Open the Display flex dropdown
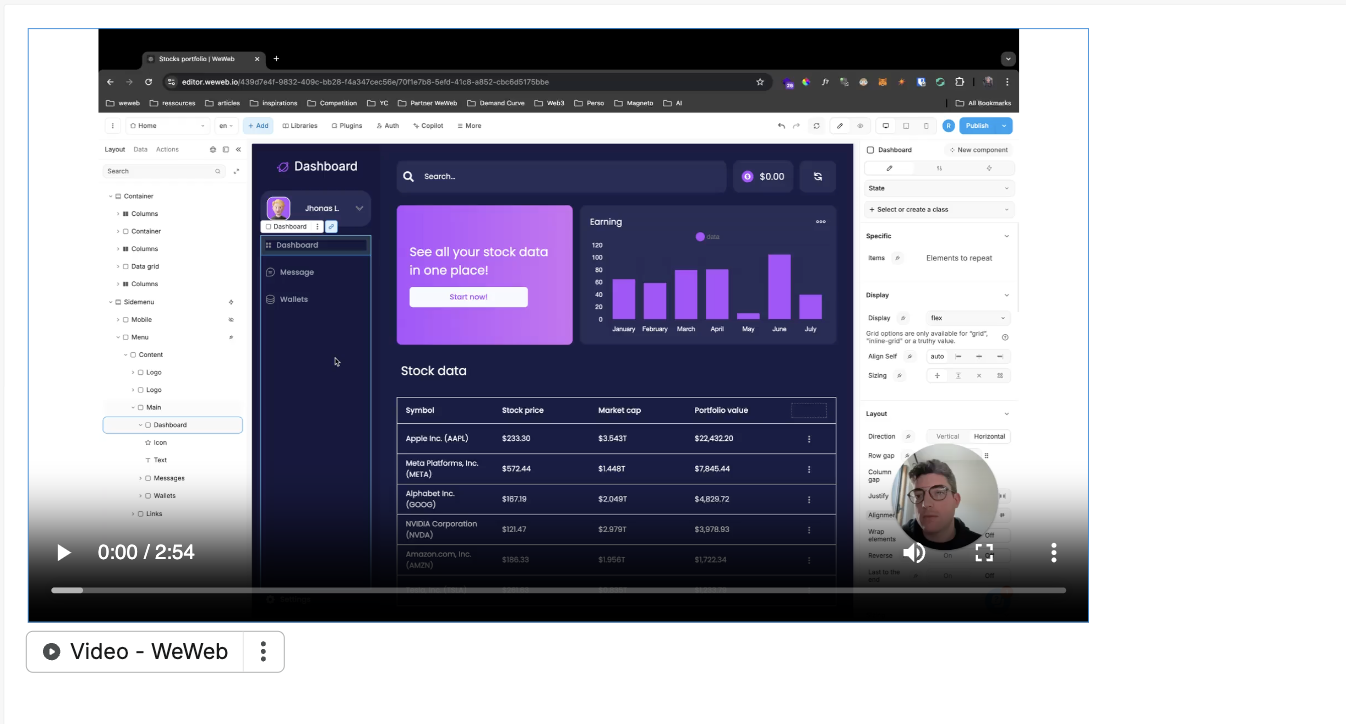The image size is (1346, 724). pyautogui.click(x=967, y=318)
